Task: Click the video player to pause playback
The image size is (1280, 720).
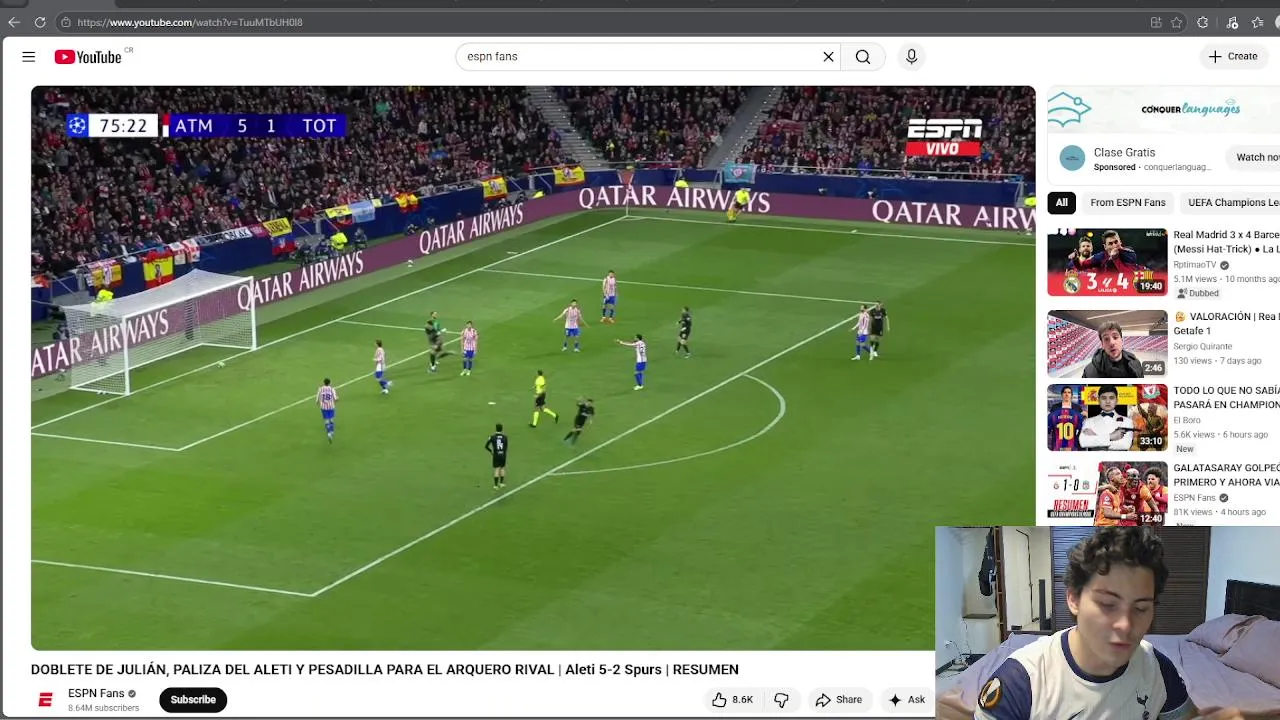Action: coord(533,368)
